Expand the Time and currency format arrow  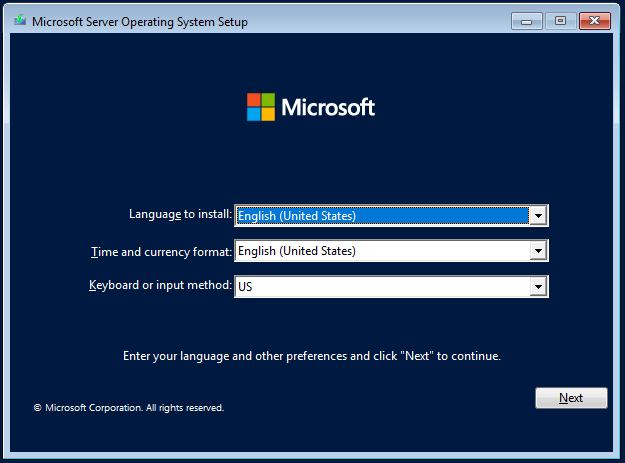pyautogui.click(x=538, y=251)
